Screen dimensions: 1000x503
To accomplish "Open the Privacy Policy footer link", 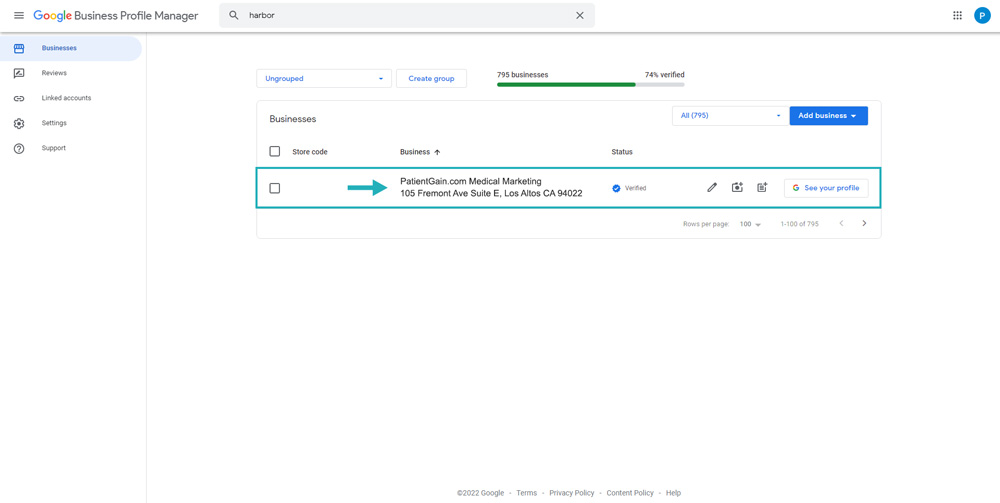I will click(571, 493).
